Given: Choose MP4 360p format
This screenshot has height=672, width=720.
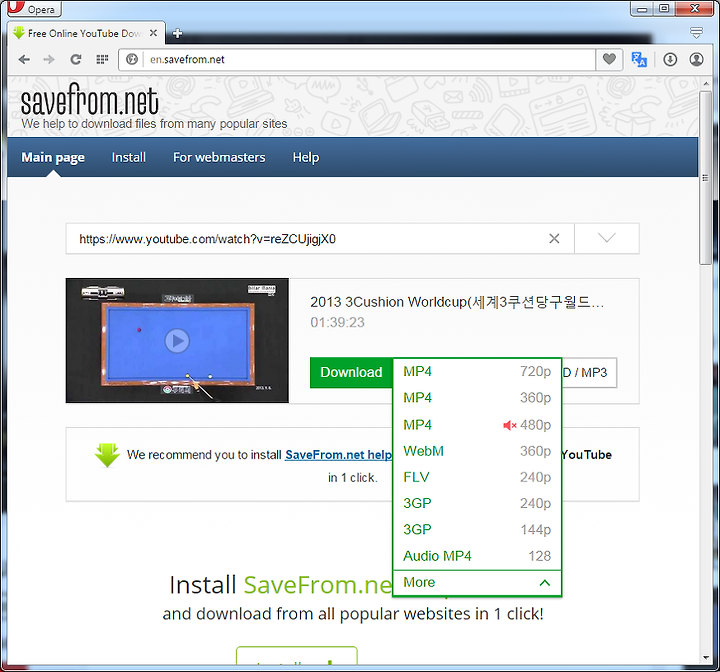Looking at the screenshot, I should [477, 397].
